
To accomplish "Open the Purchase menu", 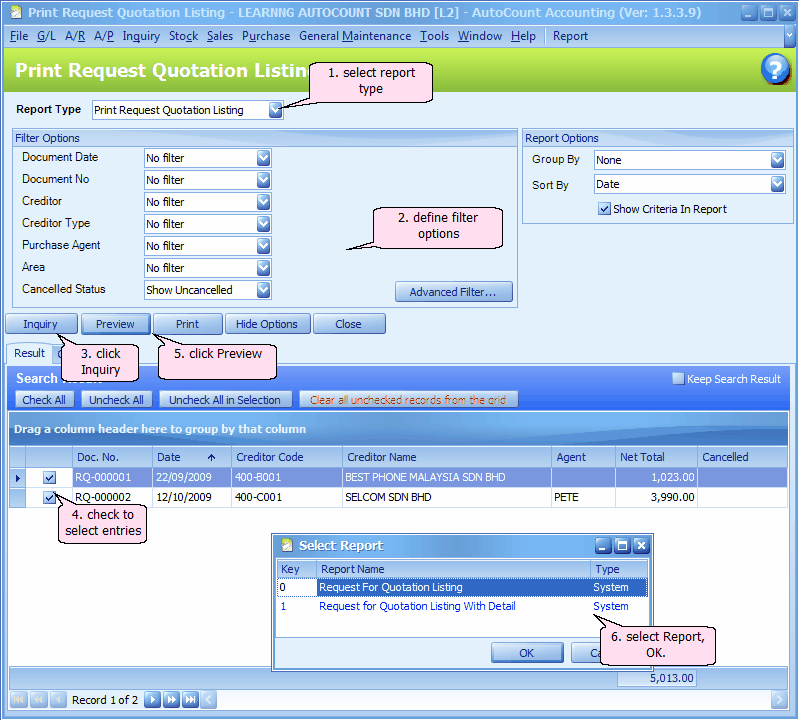I will coord(266,36).
